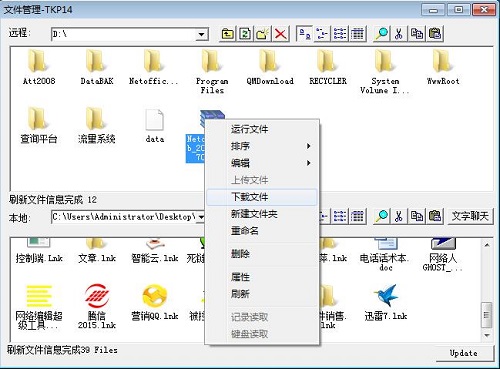Choose 重命名 from context menu
500x369 pixels.
[262, 231]
